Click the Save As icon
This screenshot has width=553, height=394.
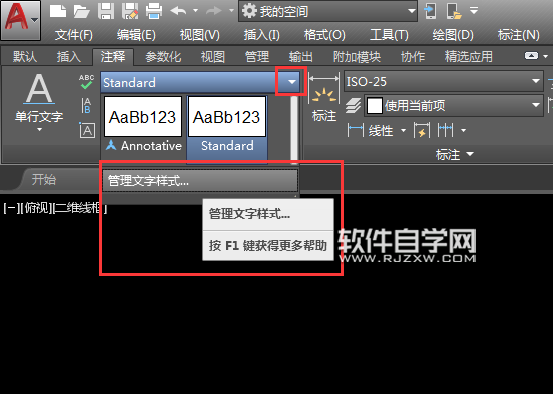click(130, 11)
